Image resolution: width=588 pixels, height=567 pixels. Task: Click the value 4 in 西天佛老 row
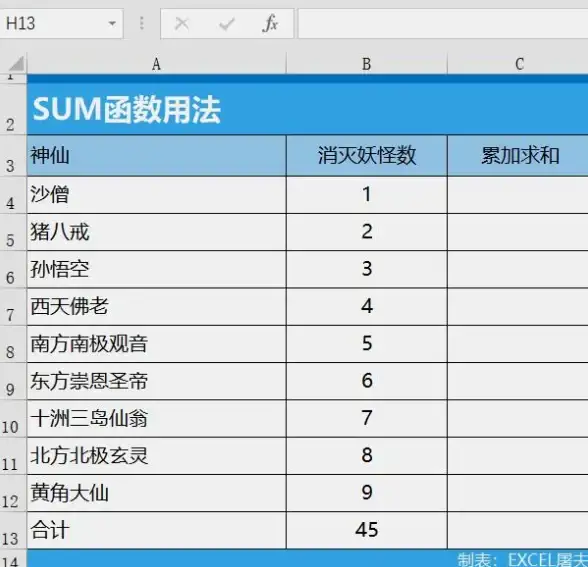point(367,307)
